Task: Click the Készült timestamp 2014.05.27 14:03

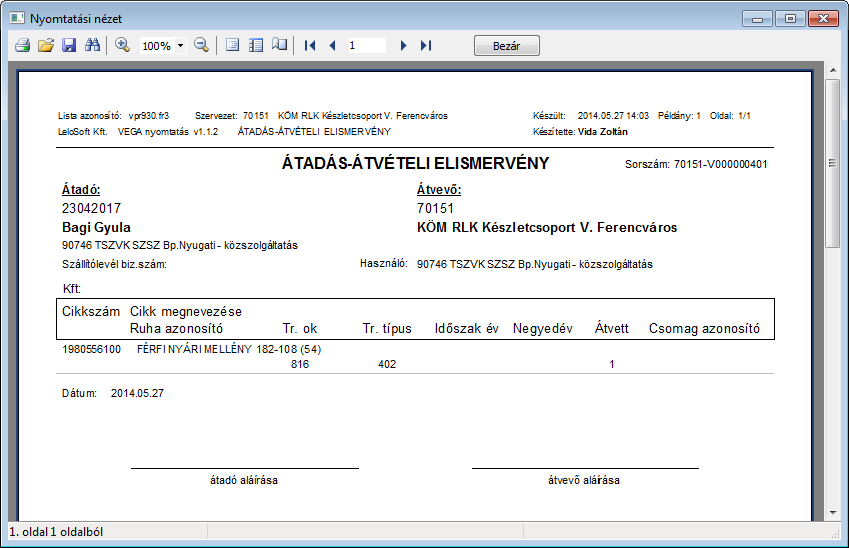Action: (x=613, y=115)
